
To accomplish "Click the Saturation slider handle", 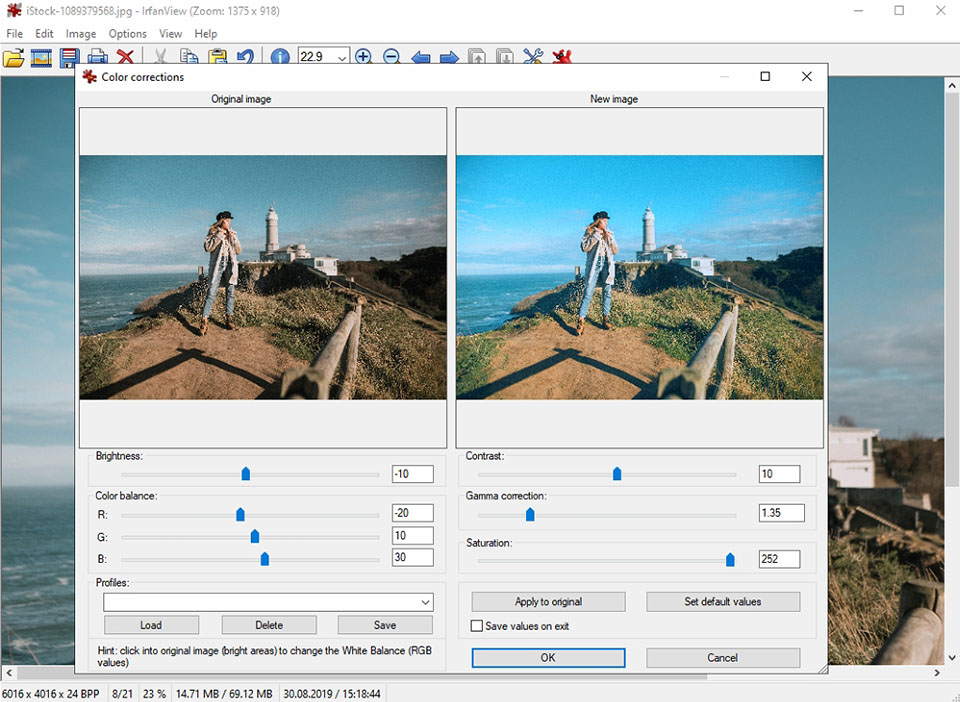I will coord(730,560).
